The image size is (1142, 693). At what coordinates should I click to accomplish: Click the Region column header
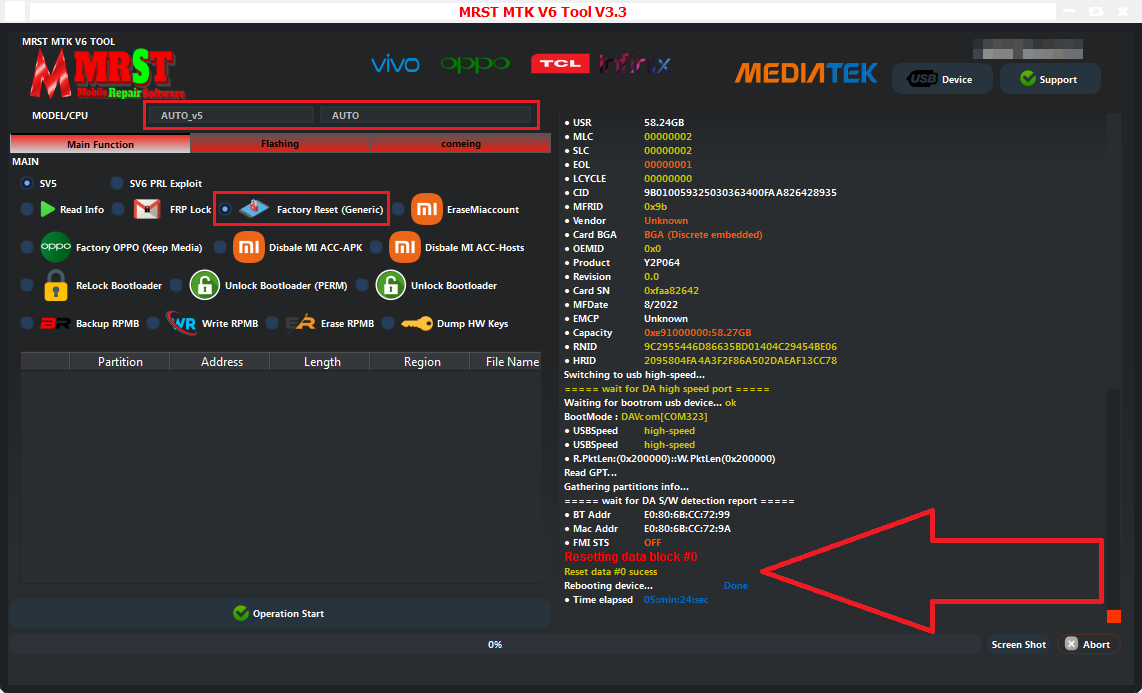click(x=422, y=362)
